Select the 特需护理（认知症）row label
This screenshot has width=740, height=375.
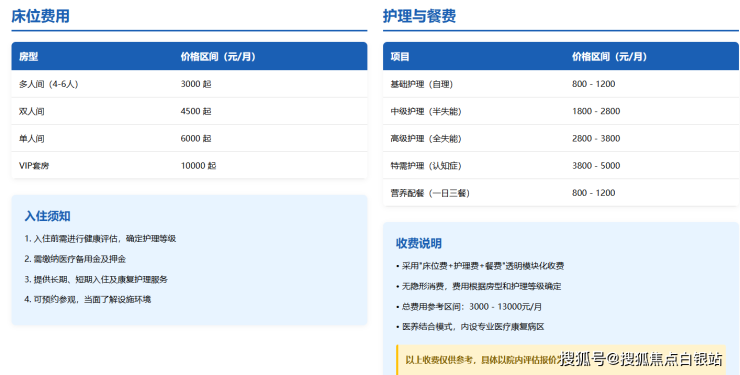coord(426,166)
